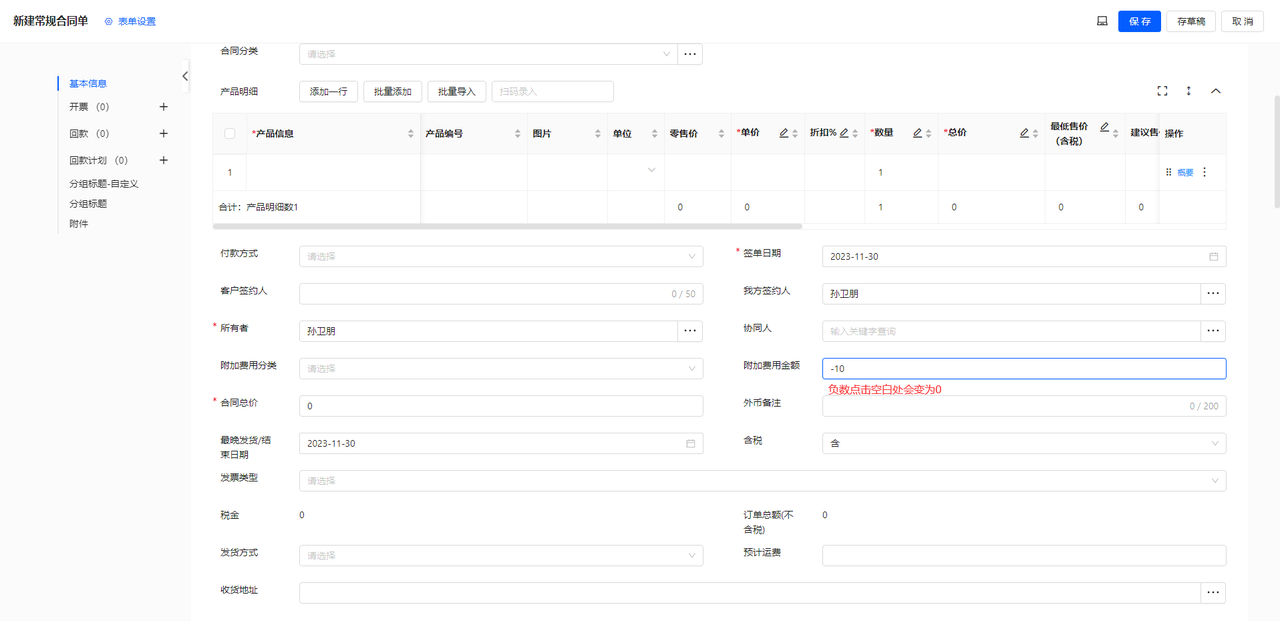
Task: Open the form settings gear icon
Action: (x=109, y=21)
